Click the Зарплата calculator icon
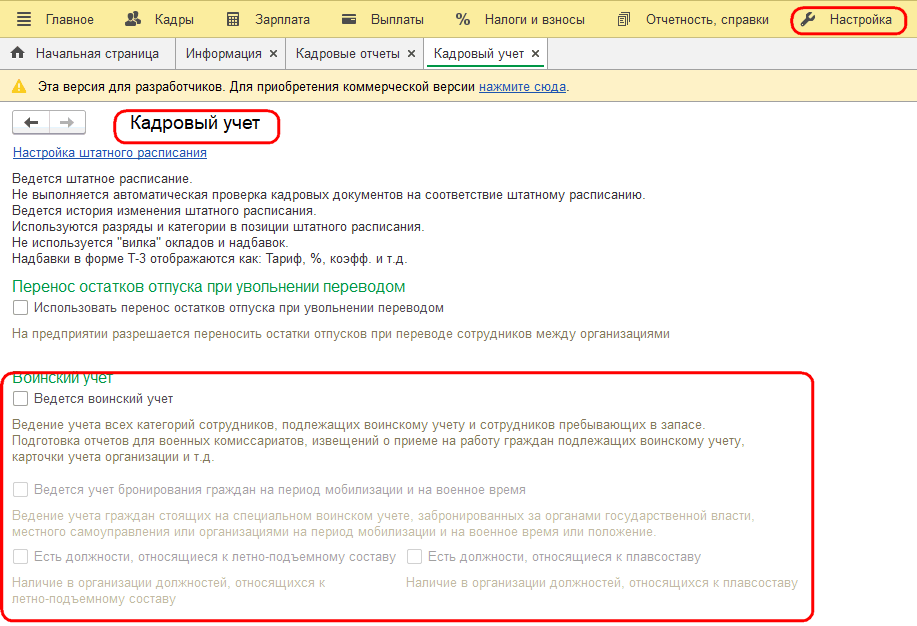 [233, 19]
